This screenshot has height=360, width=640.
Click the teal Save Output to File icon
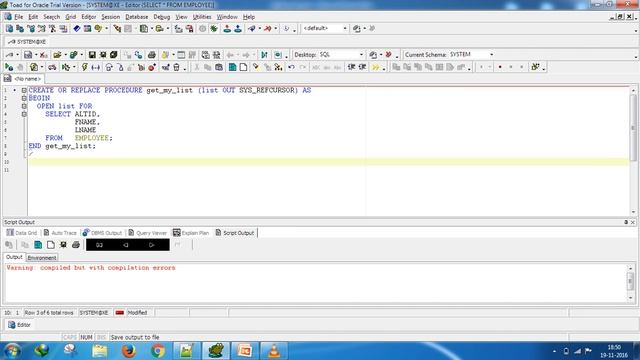click(38, 245)
